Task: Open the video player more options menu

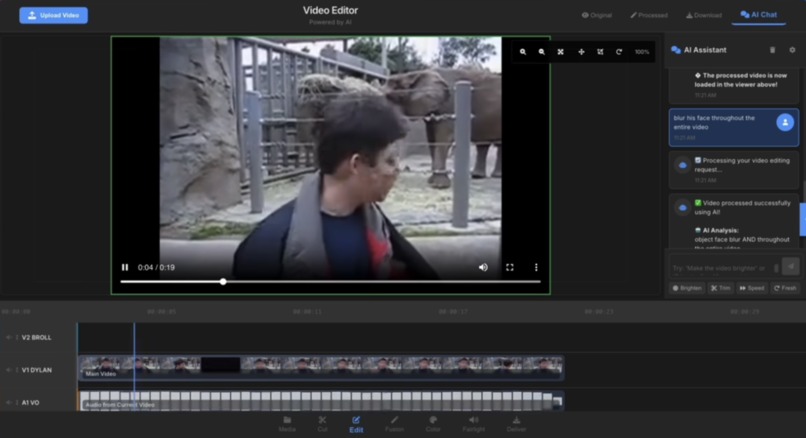Action: [x=536, y=267]
